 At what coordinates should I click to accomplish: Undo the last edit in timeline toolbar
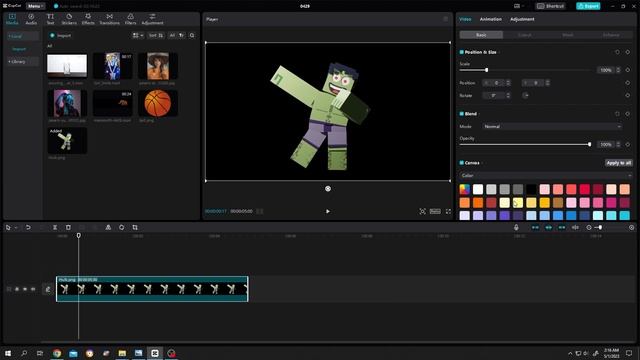28,227
